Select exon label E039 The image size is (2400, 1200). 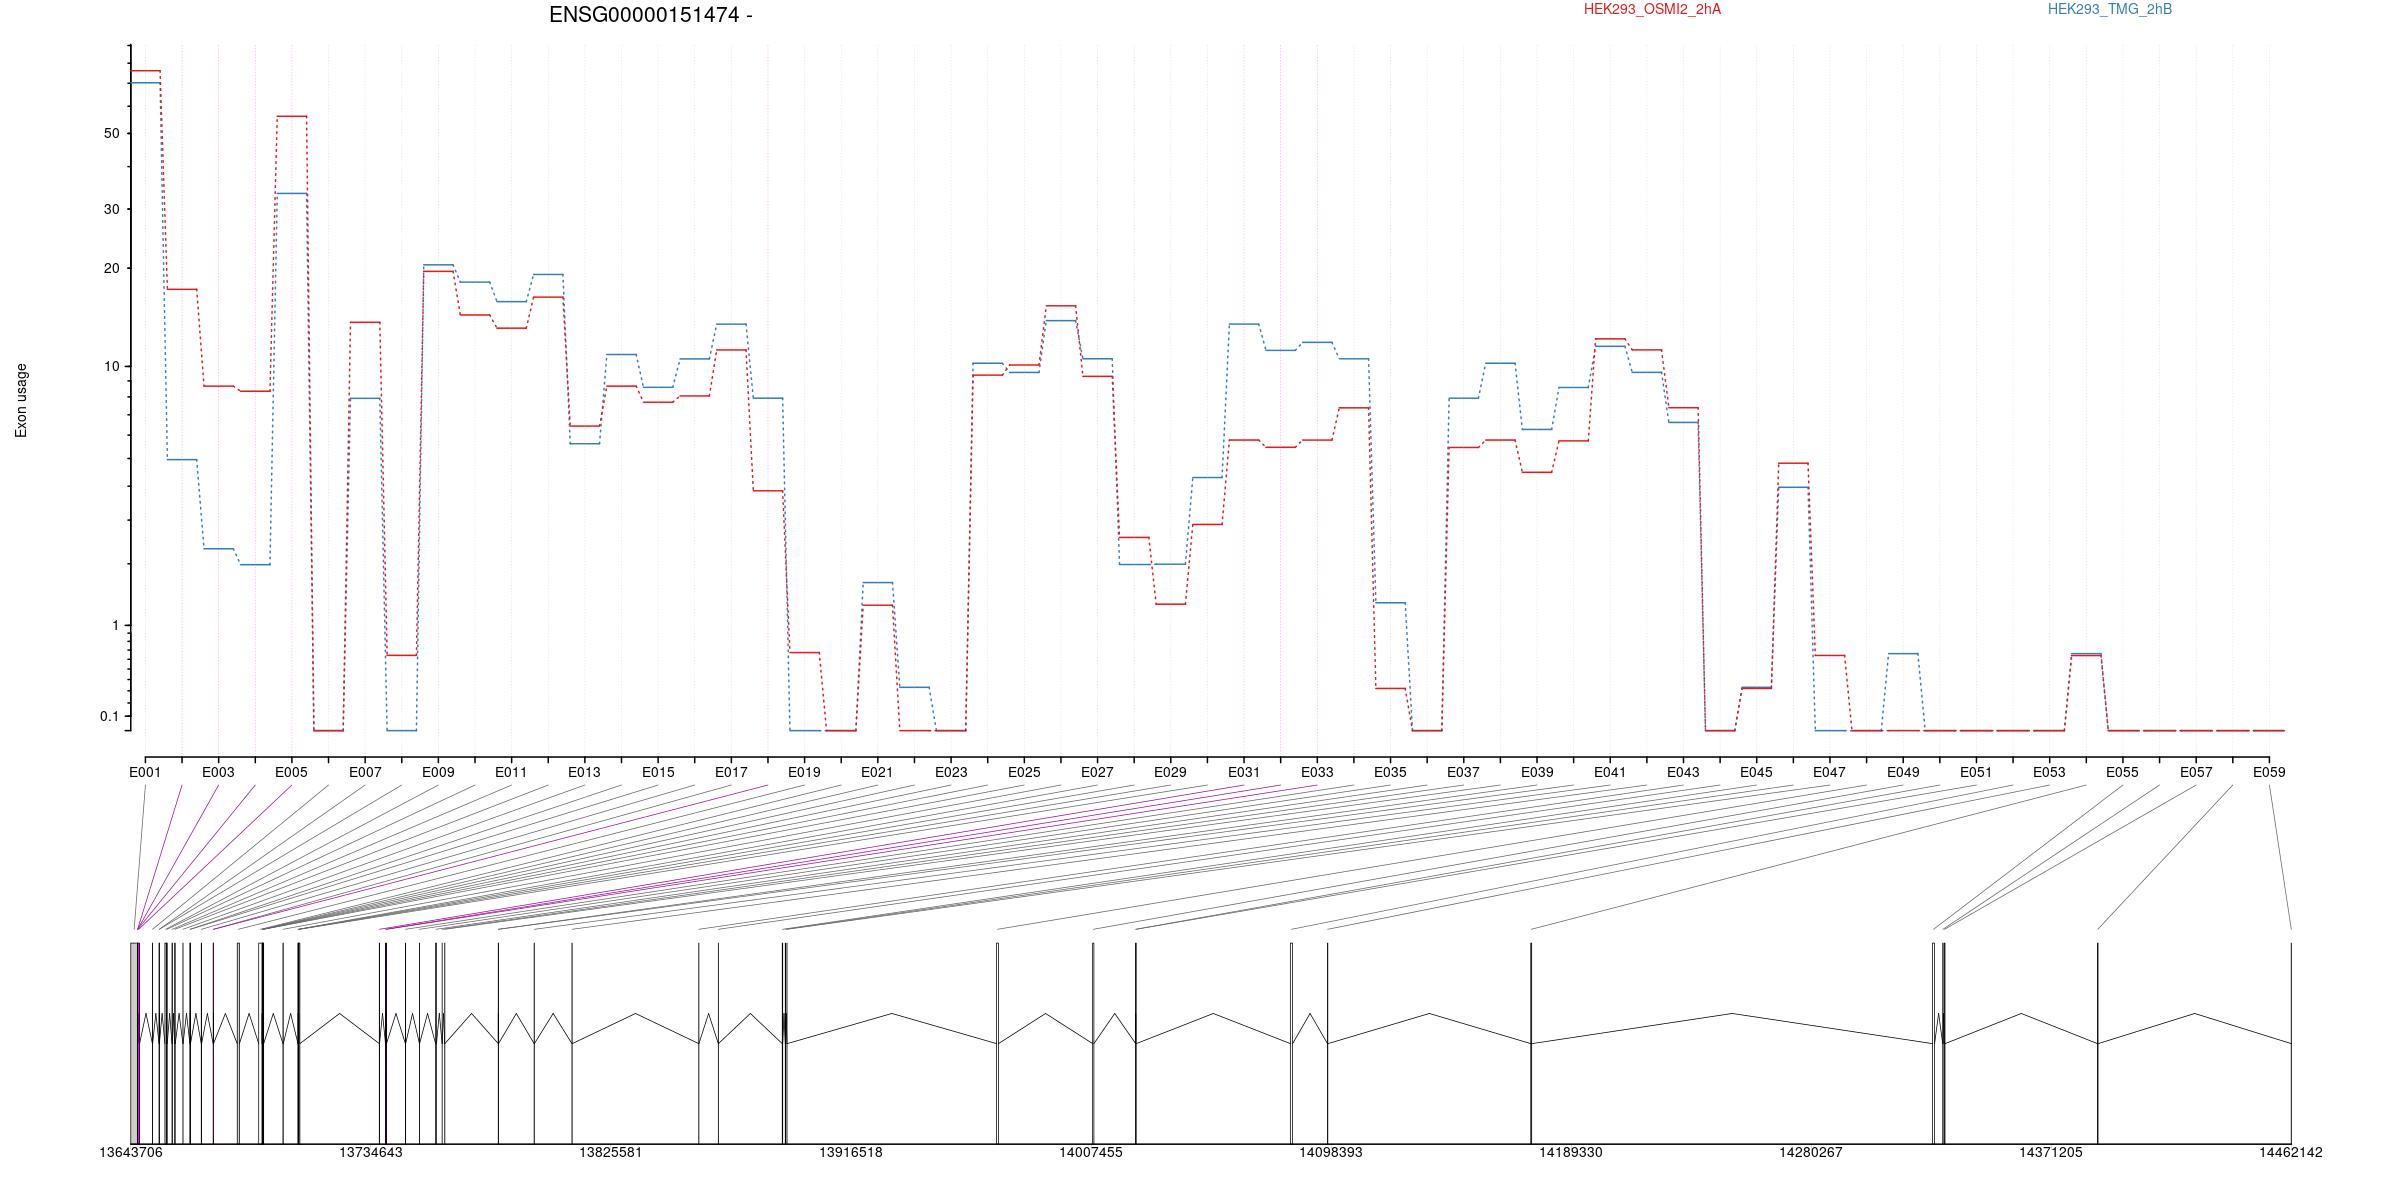1537,772
